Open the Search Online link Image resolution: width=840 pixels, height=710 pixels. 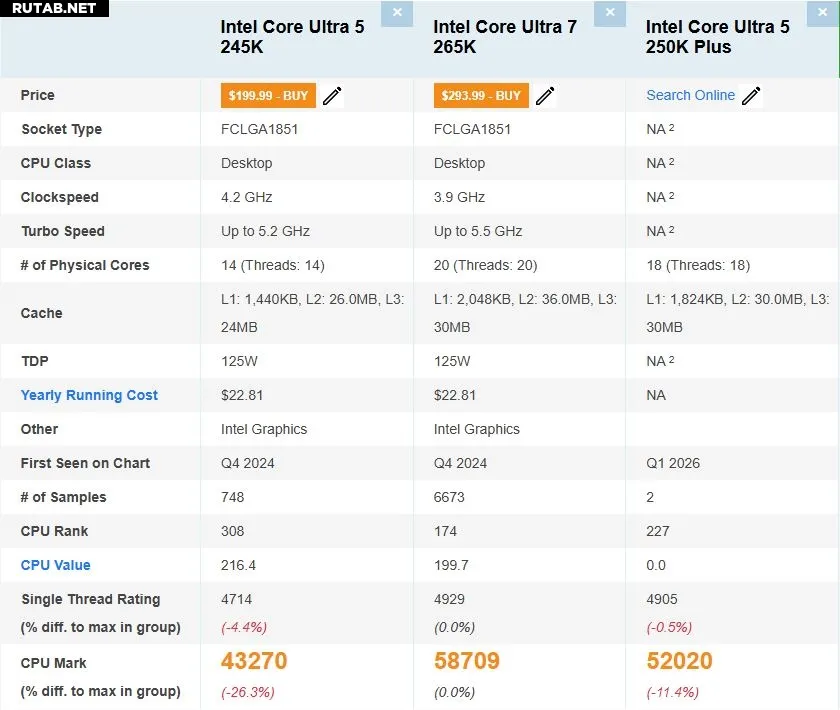coord(690,95)
